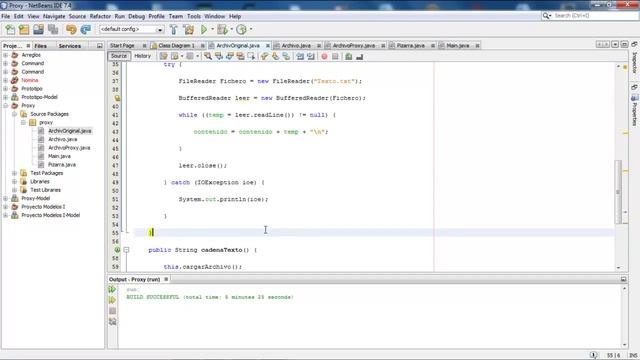Image resolution: width=640 pixels, height=360 pixels.
Task: Click the Debug Project icon
Action: 222,29
